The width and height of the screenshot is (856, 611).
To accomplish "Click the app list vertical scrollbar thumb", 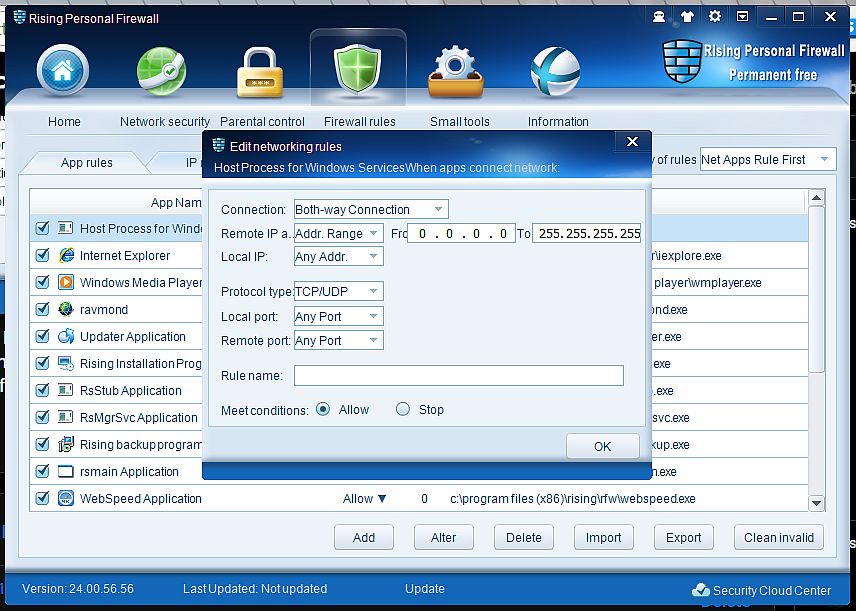I will tap(816, 289).
